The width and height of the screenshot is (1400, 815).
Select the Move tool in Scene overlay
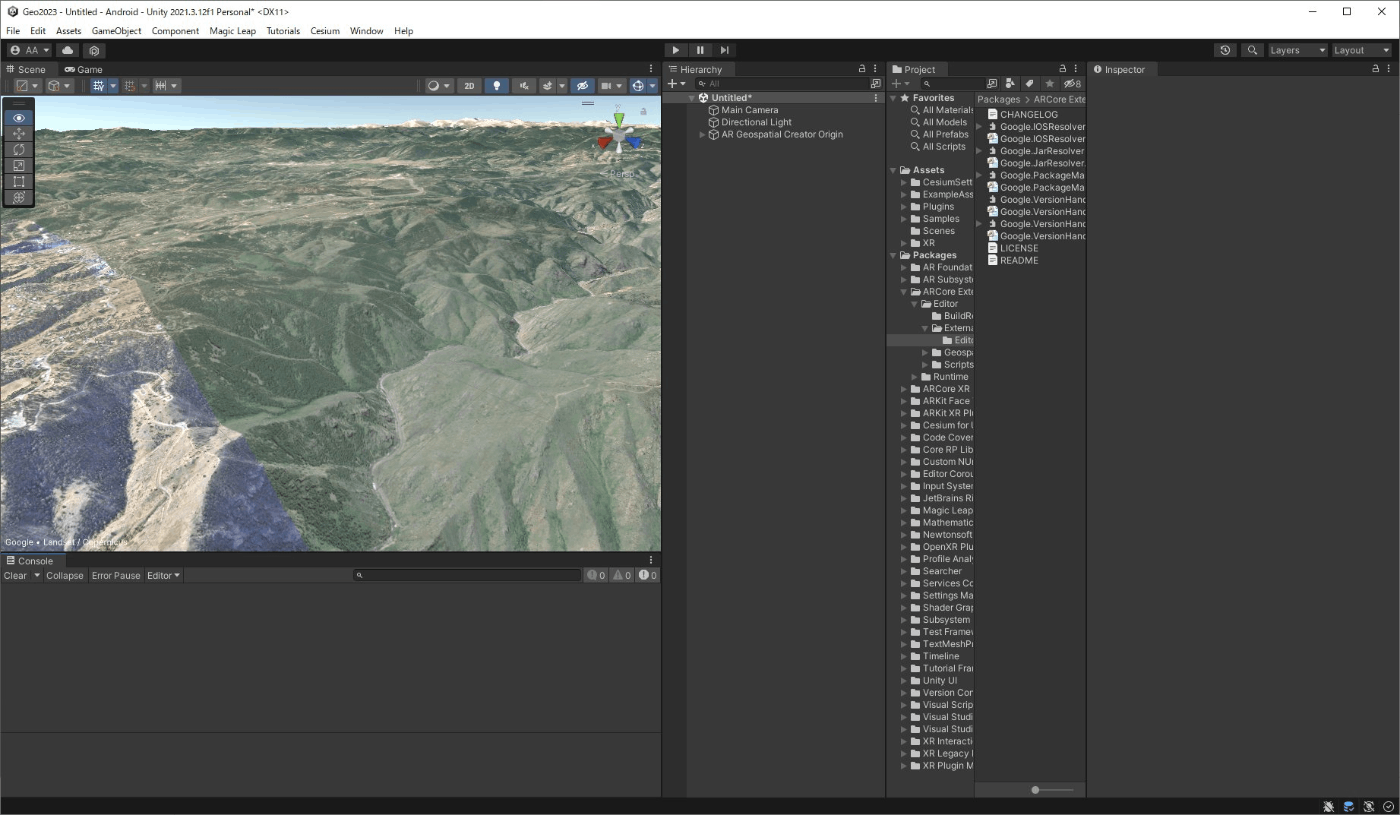click(x=19, y=133)
